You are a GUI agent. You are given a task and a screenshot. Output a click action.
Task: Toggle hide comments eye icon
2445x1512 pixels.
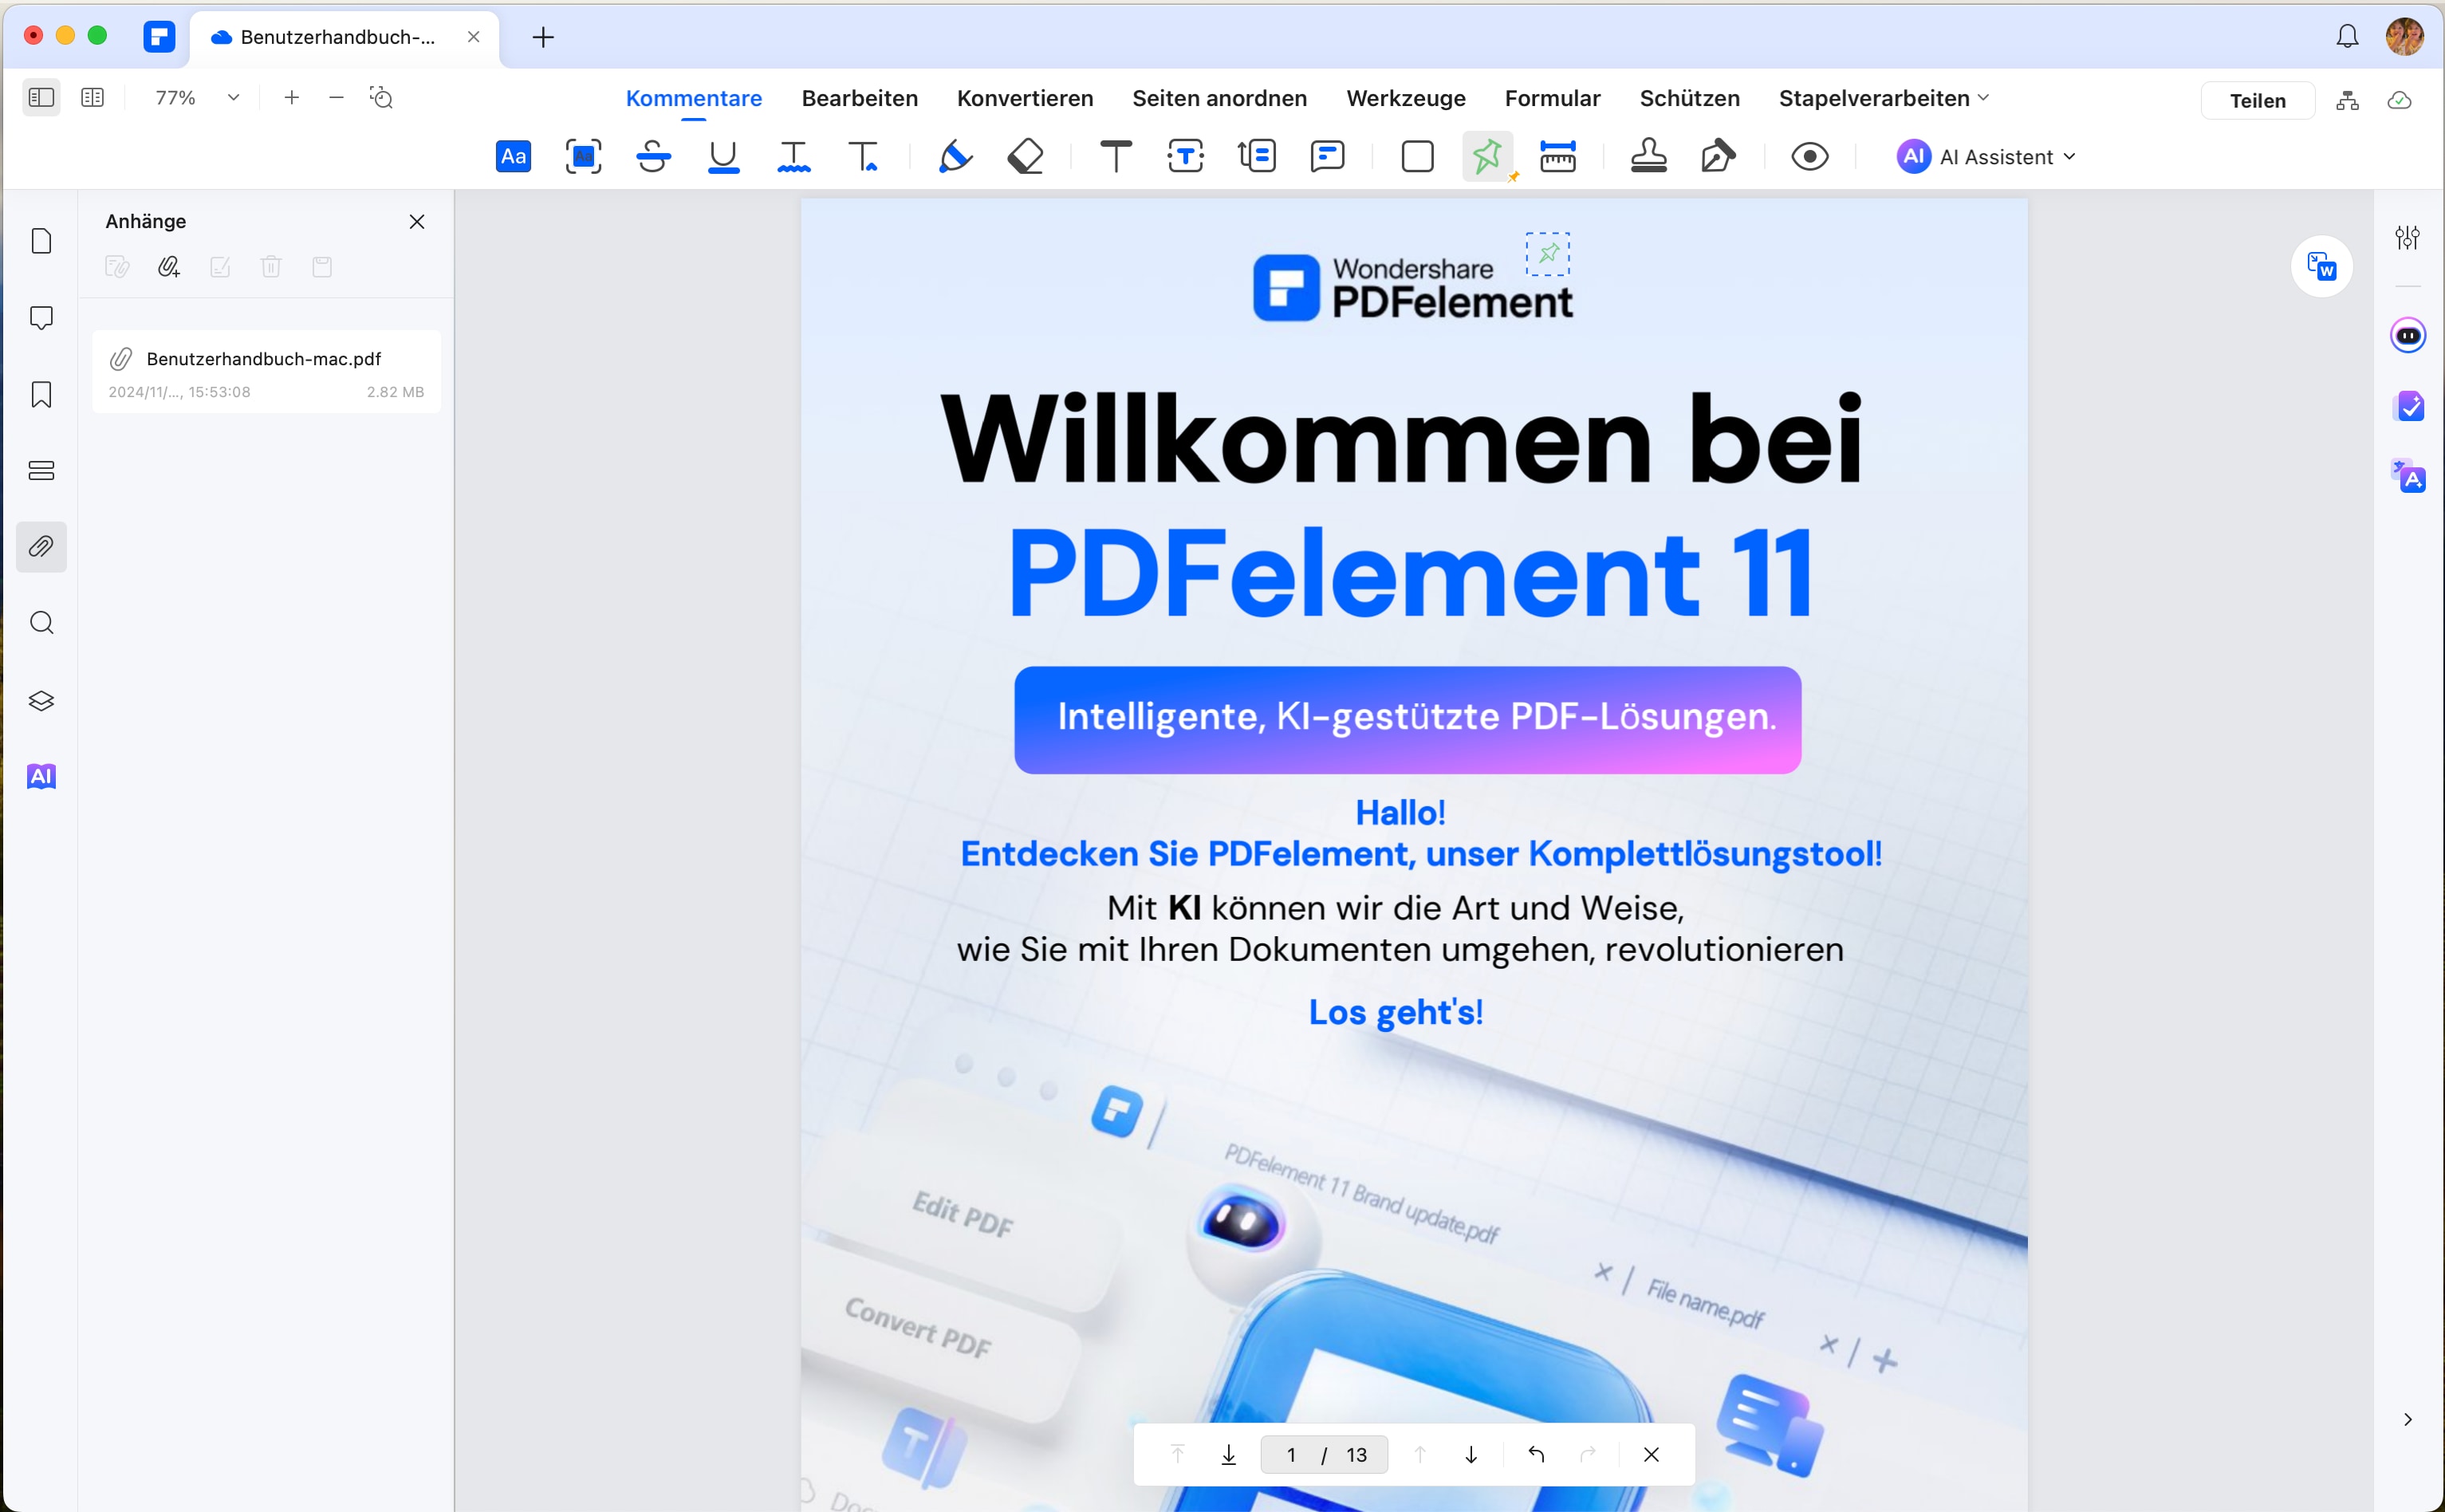[x=1809, y=156]
